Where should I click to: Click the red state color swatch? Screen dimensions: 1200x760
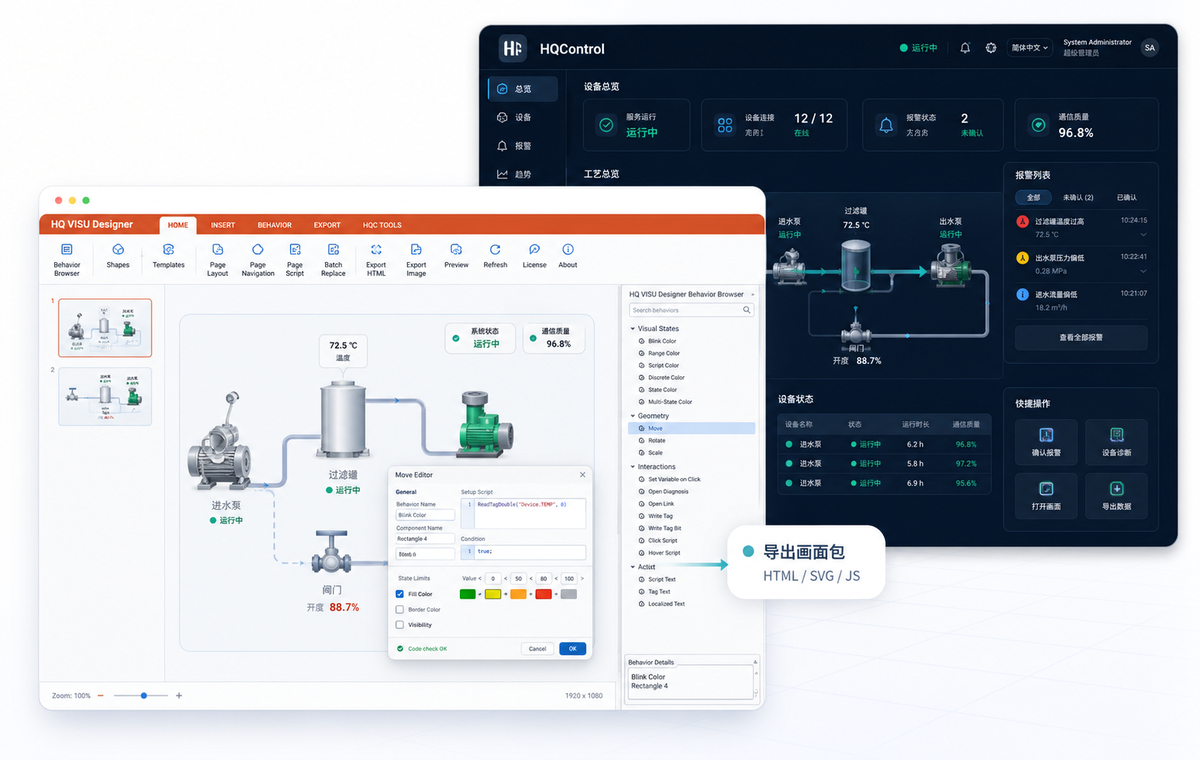tap(543, 594)
